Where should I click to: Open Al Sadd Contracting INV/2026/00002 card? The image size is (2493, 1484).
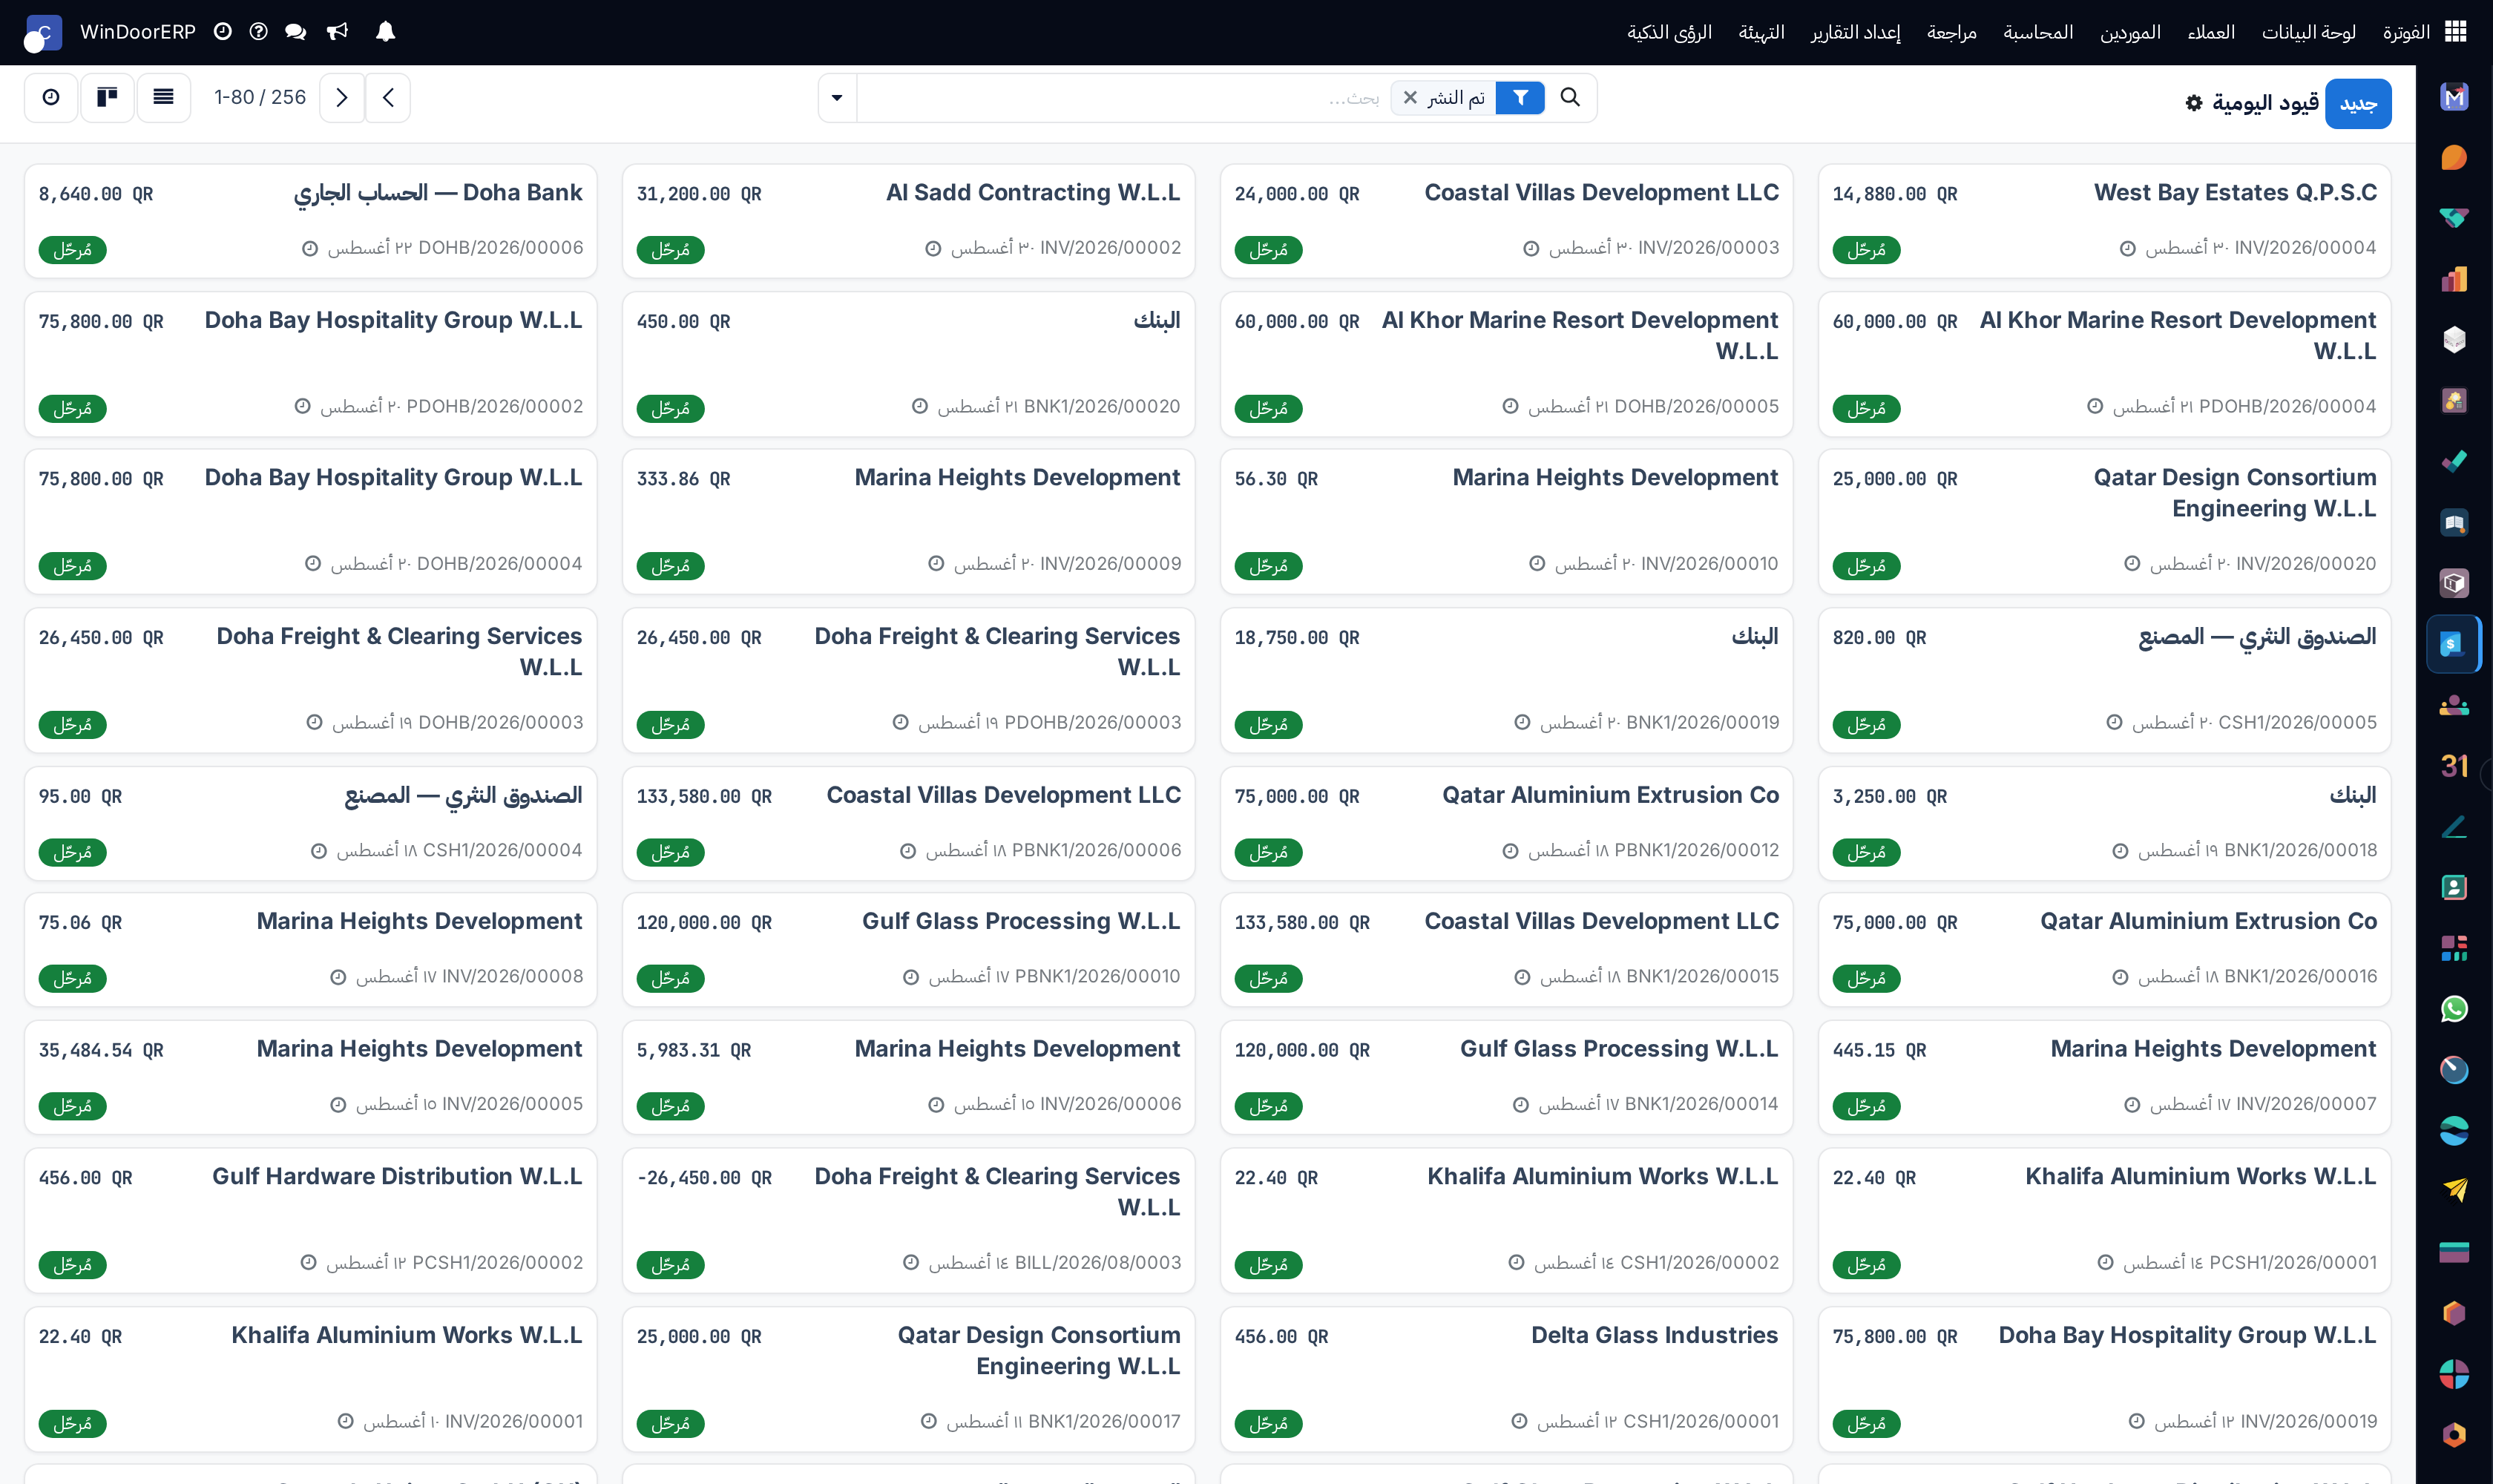coord(908,221)
